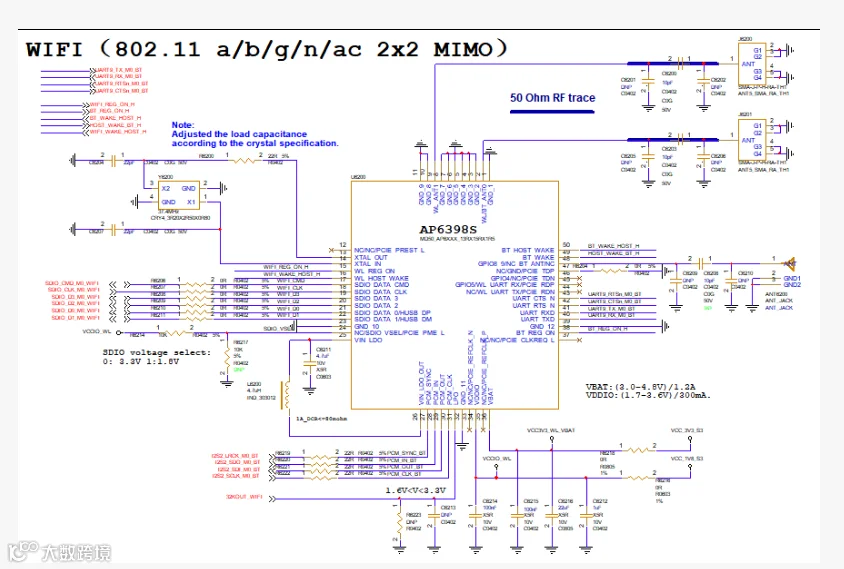
Task: Click the "VBAT:(3.0-4.8V)/1.2A" spec line
Action: coord(640,387)
